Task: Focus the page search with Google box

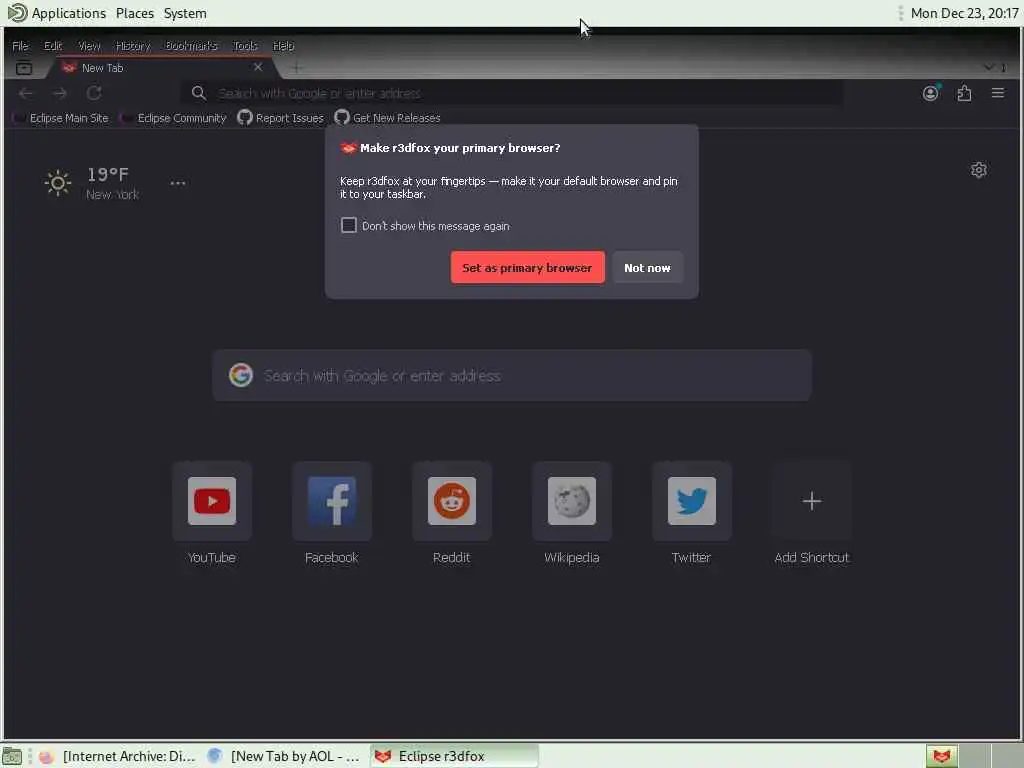Action: pos(512,376)
